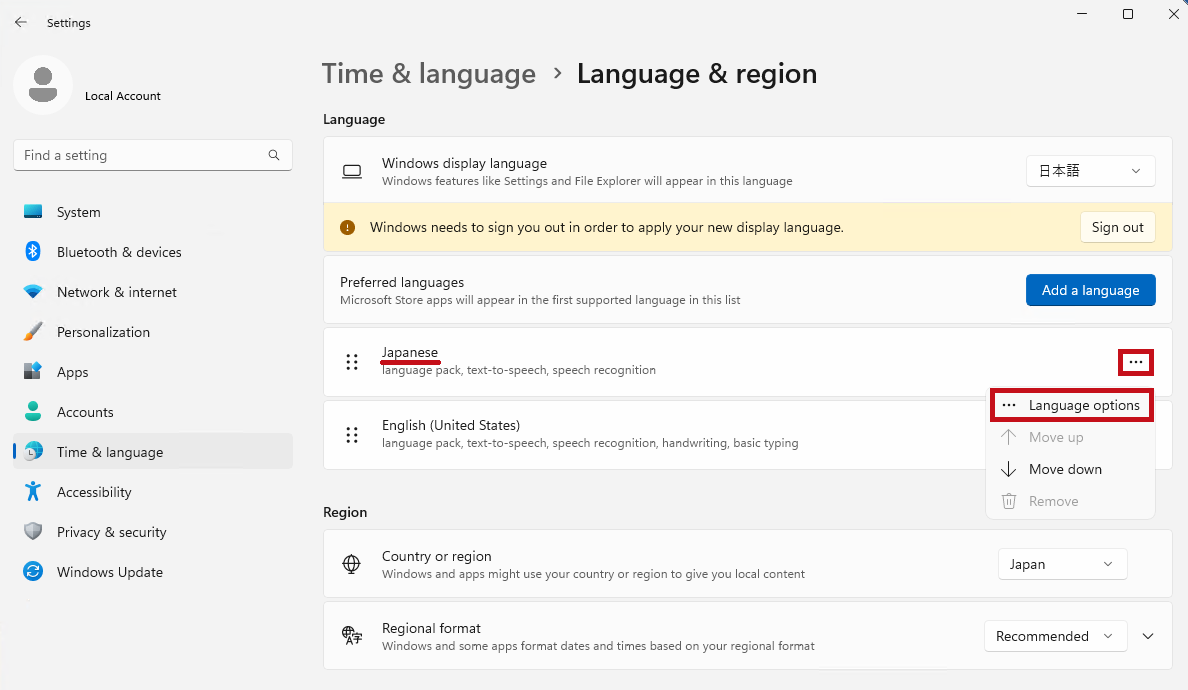Click the Country or region globe icon
This screenshot has height=690, width=1188.
(352, 564)
